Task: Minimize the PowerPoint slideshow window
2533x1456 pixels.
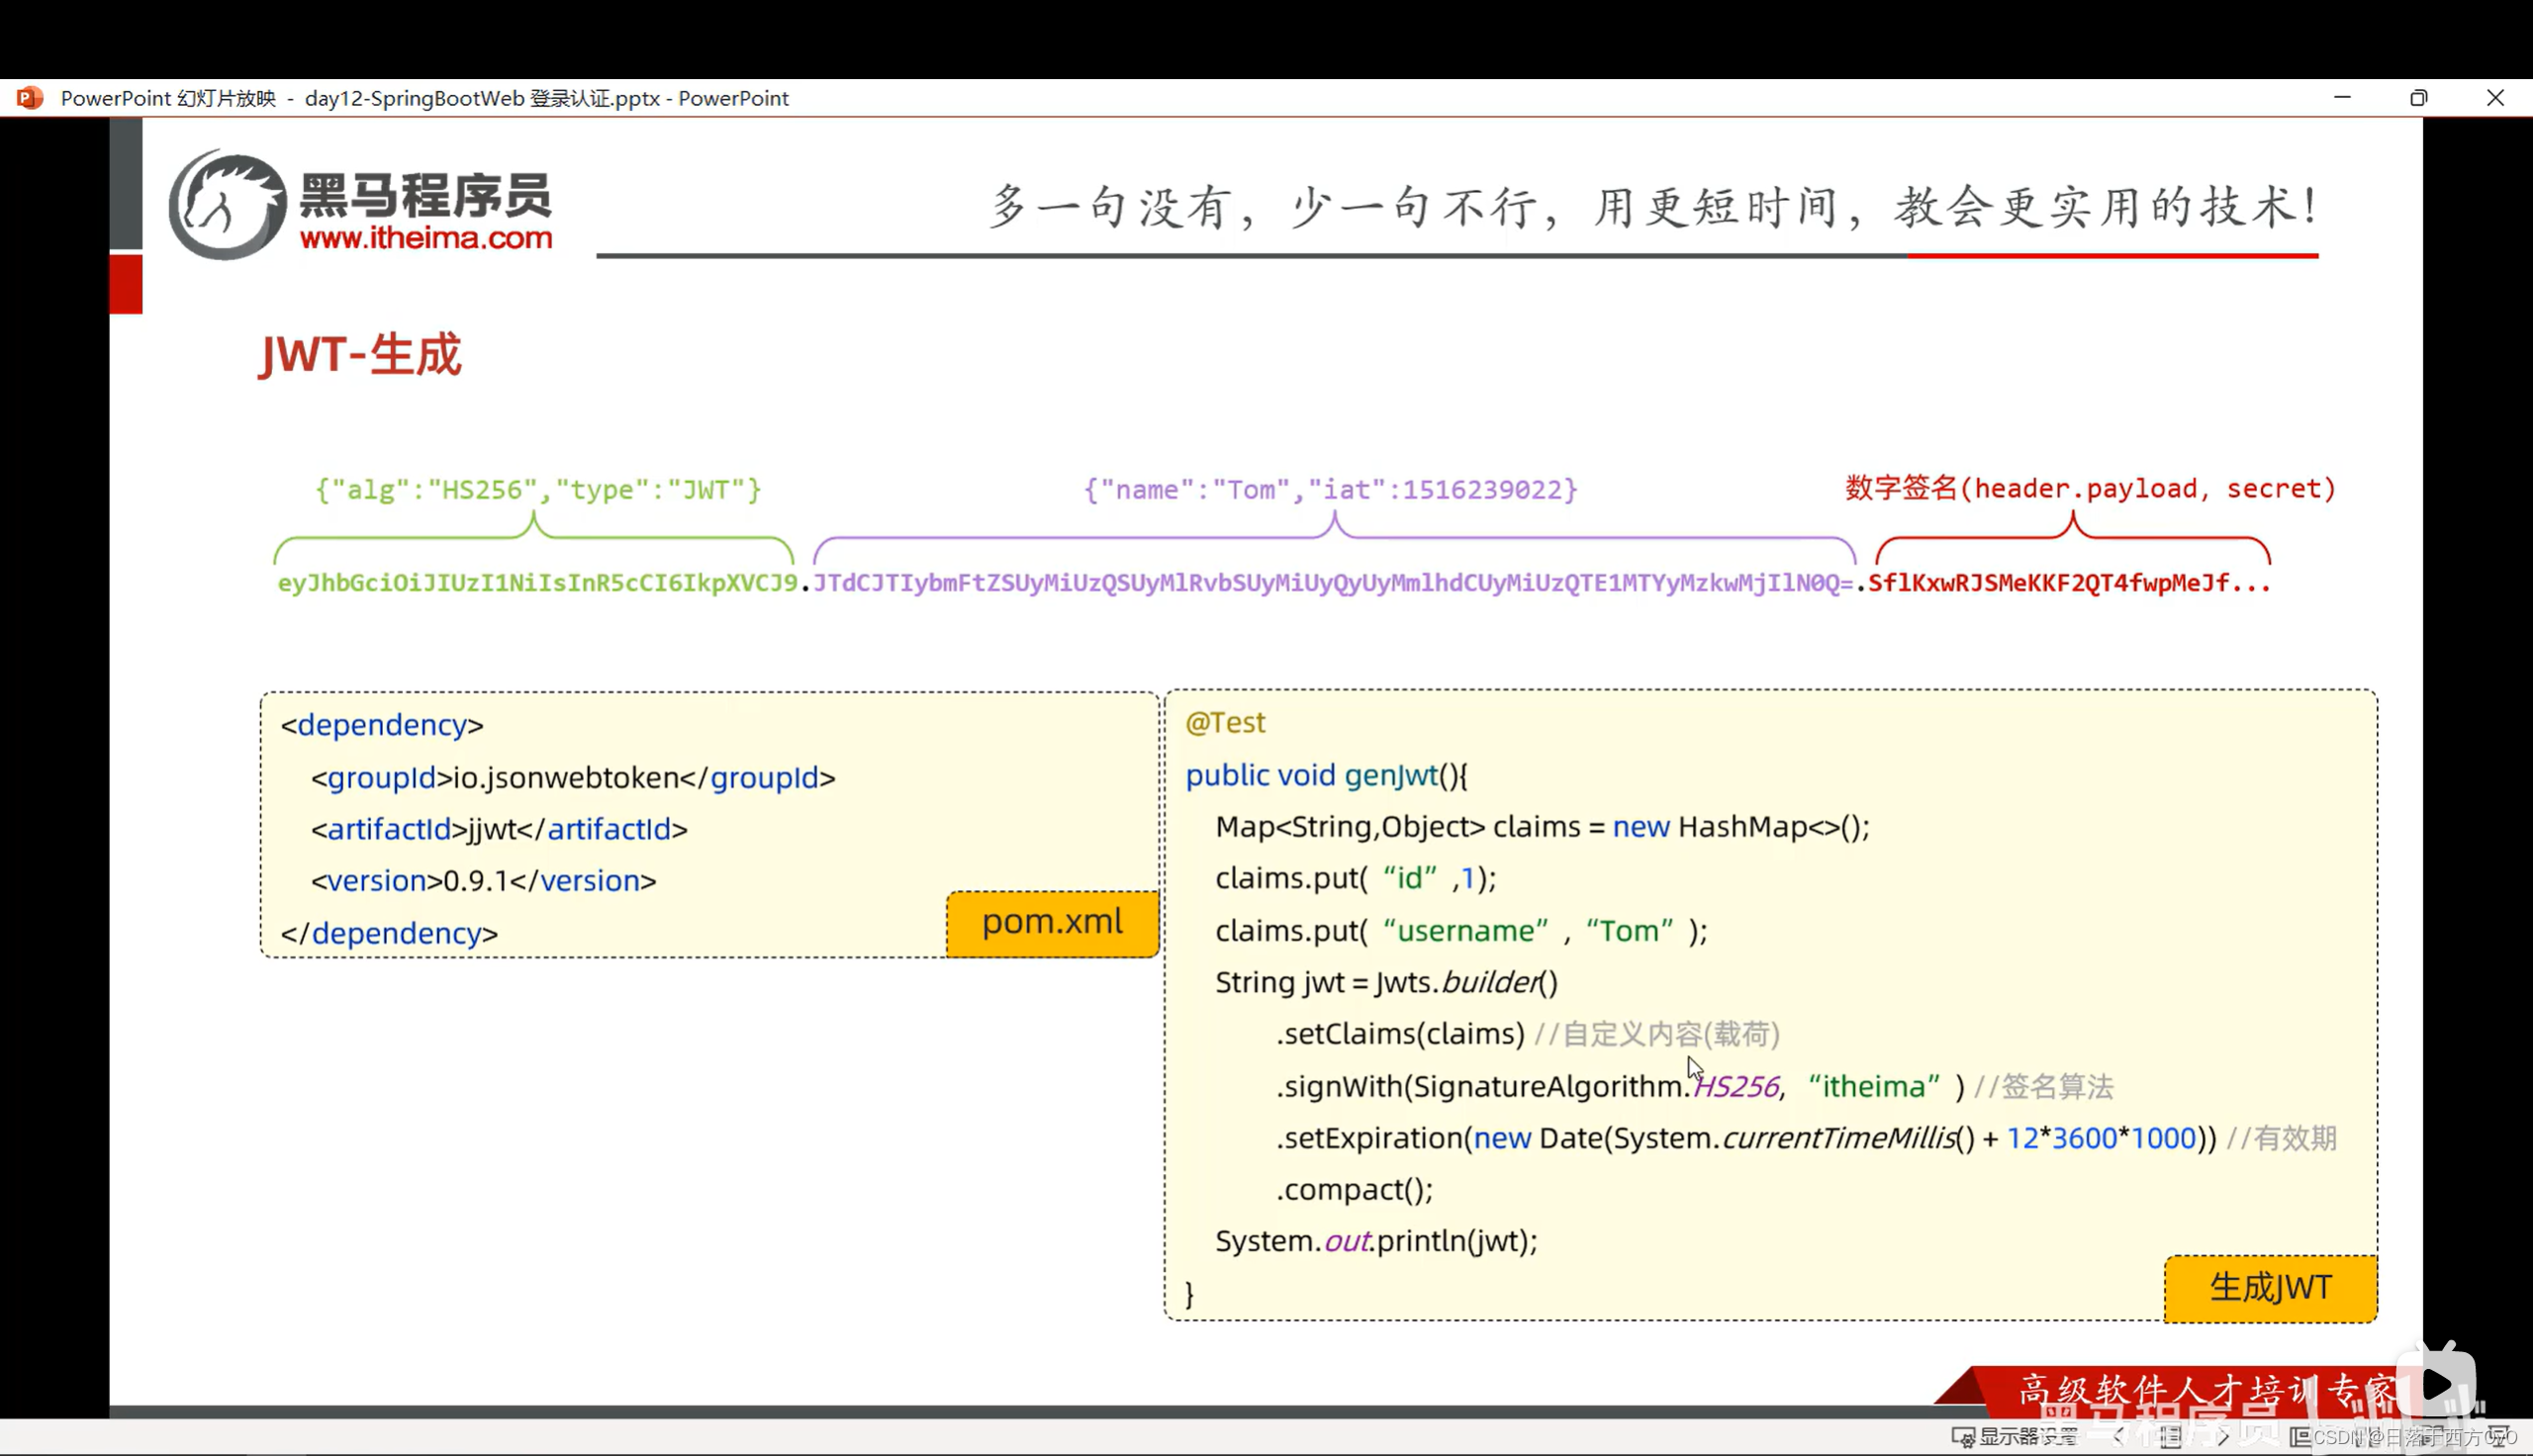Action: (2342, 98)
